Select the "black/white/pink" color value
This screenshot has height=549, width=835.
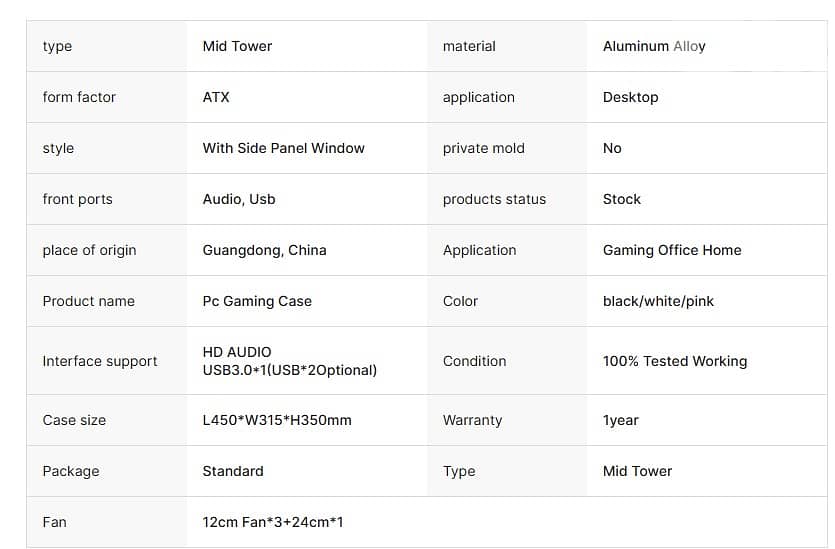[658, 301]
